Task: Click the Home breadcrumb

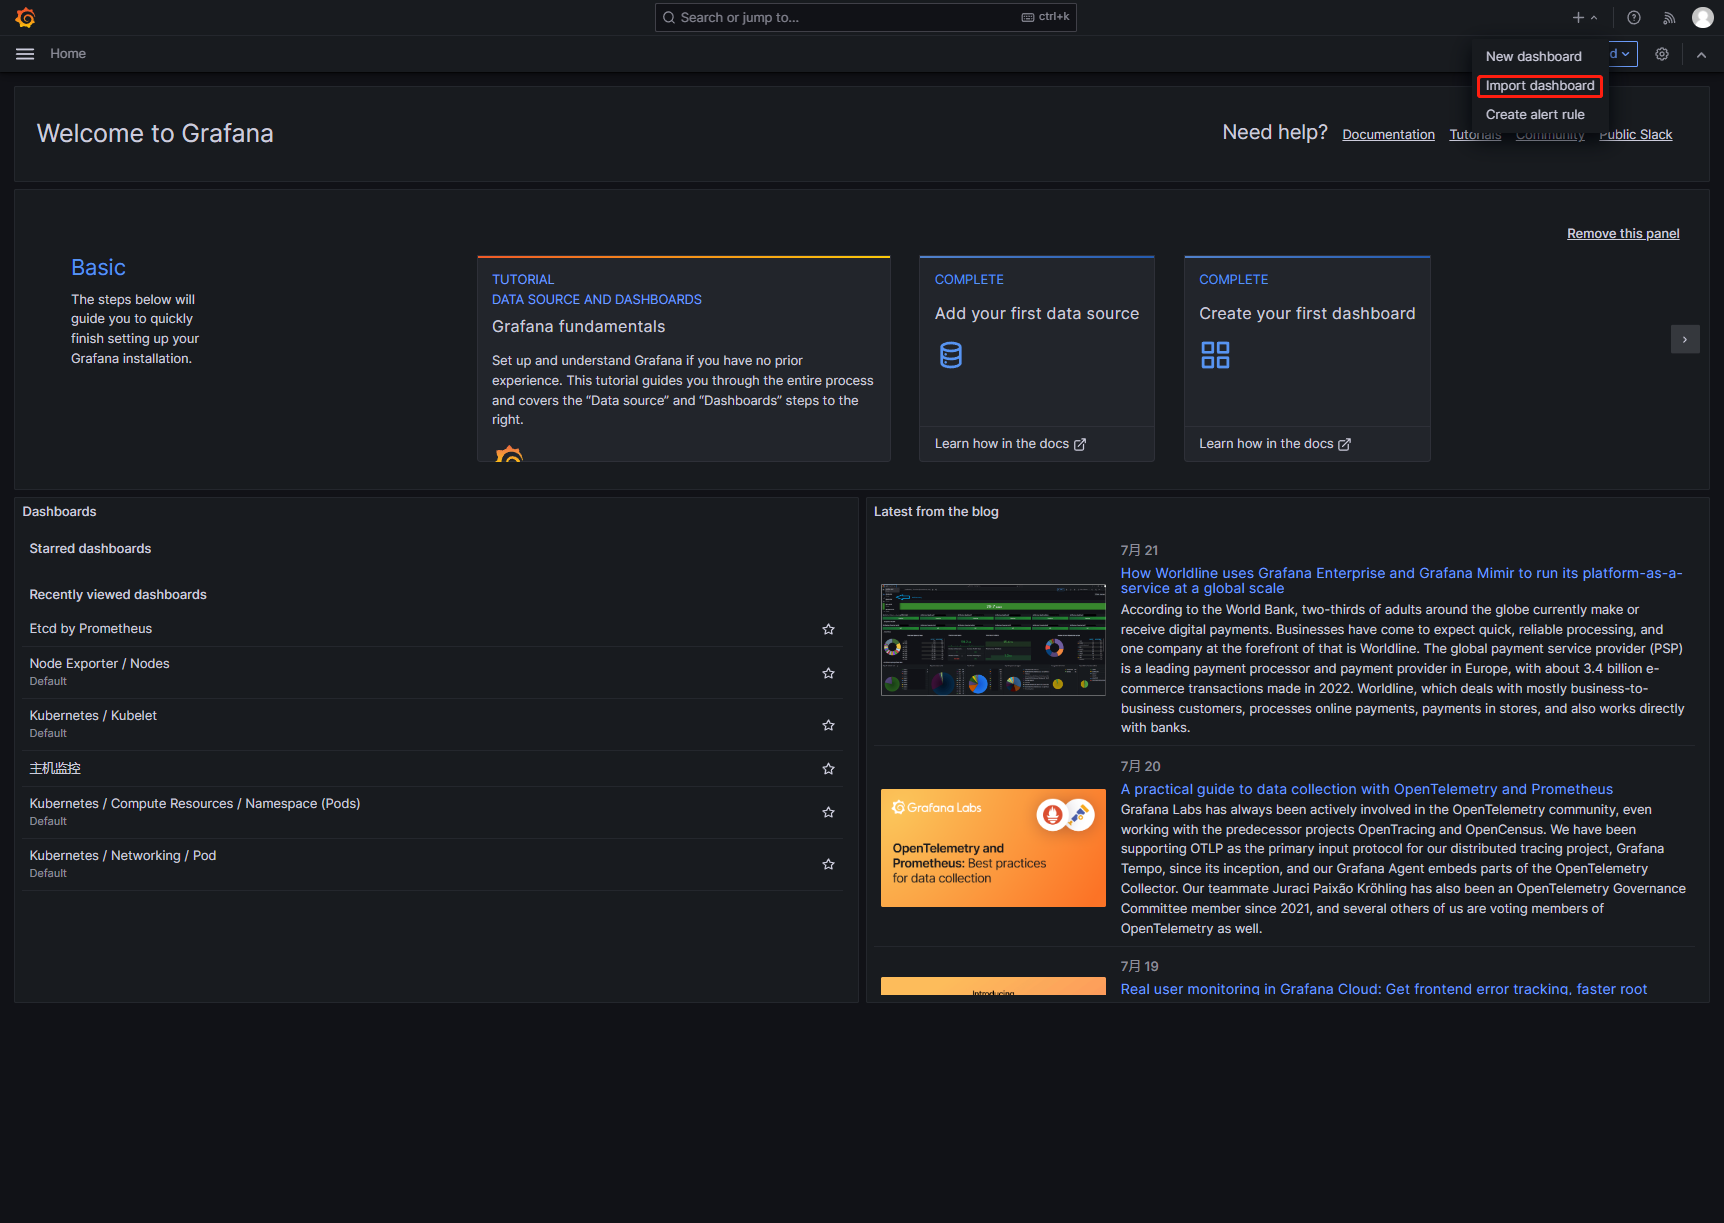Action: 68,54
